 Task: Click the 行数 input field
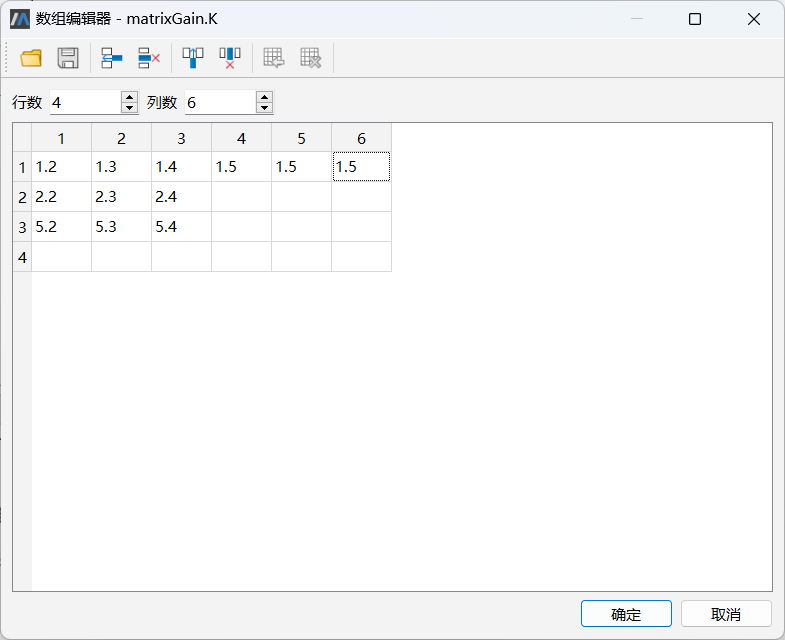tap(84, 103)
